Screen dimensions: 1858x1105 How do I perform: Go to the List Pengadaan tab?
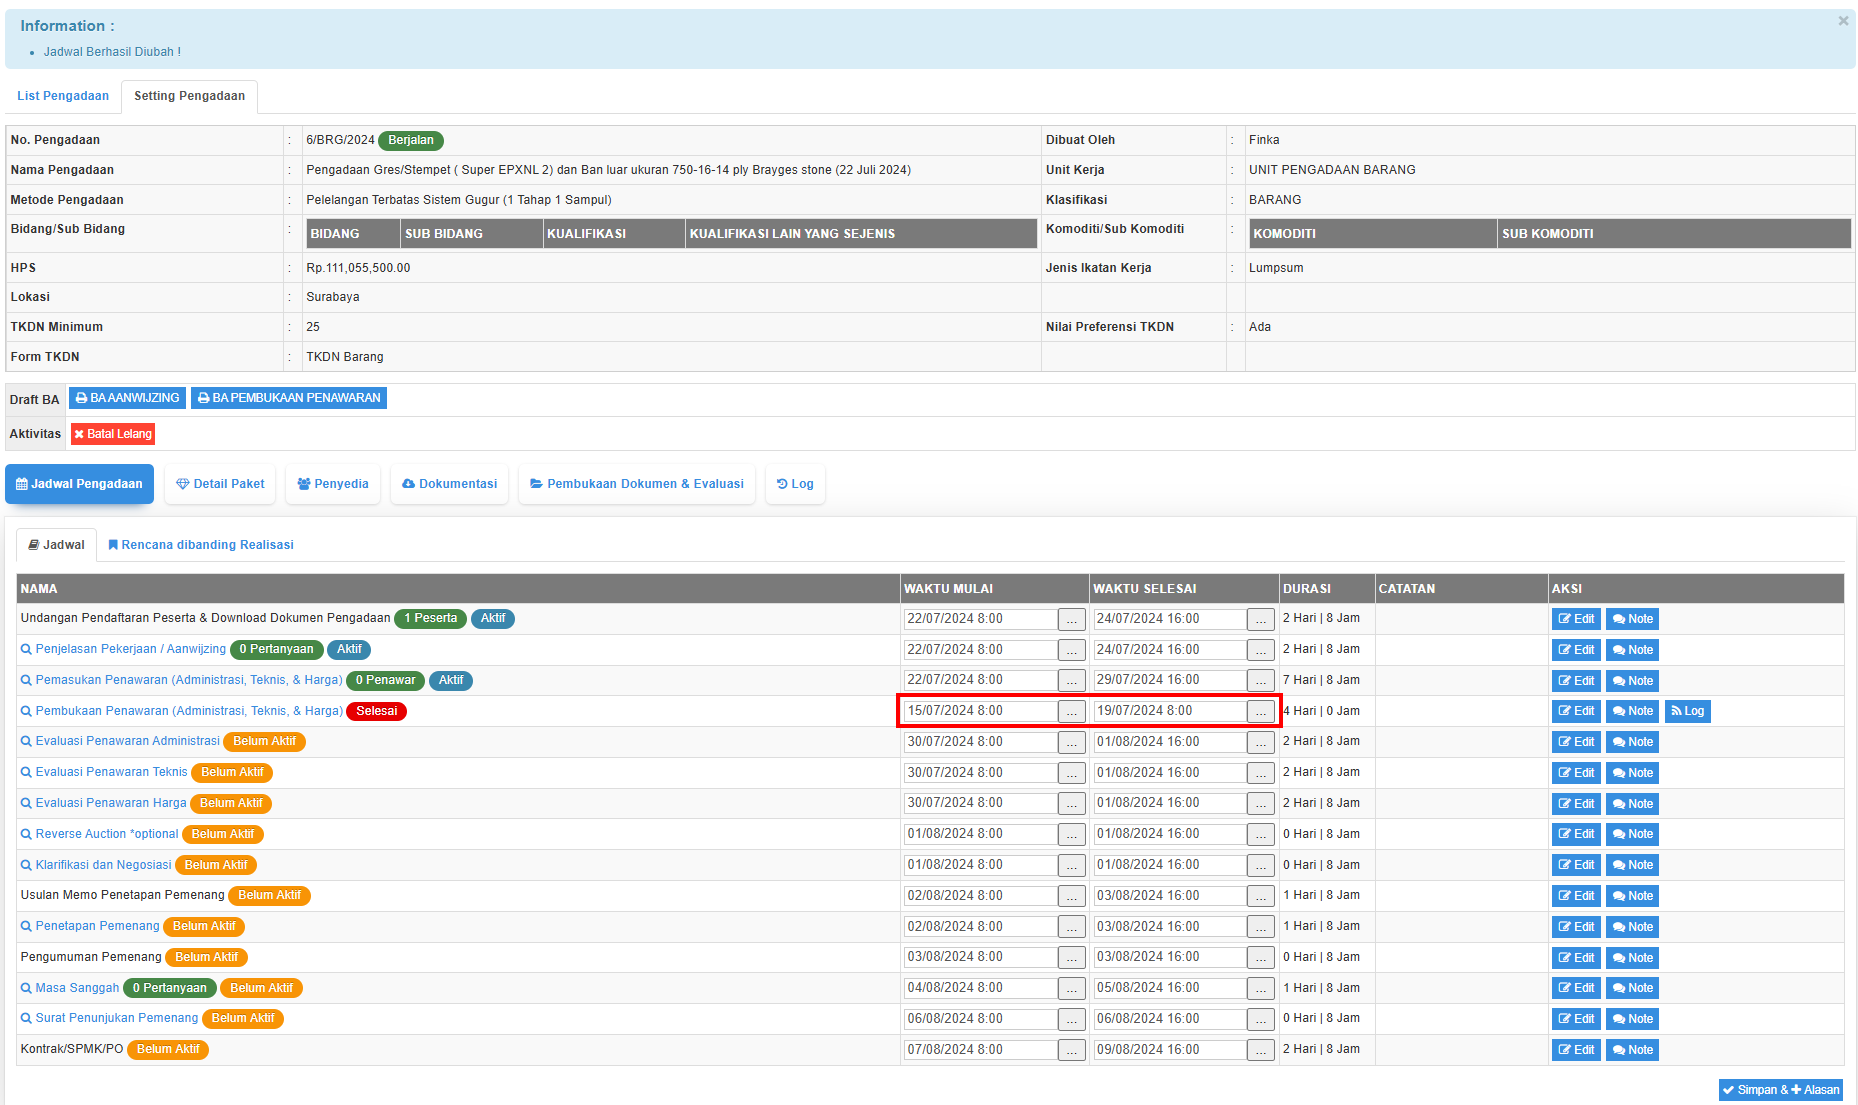point(63,96)
